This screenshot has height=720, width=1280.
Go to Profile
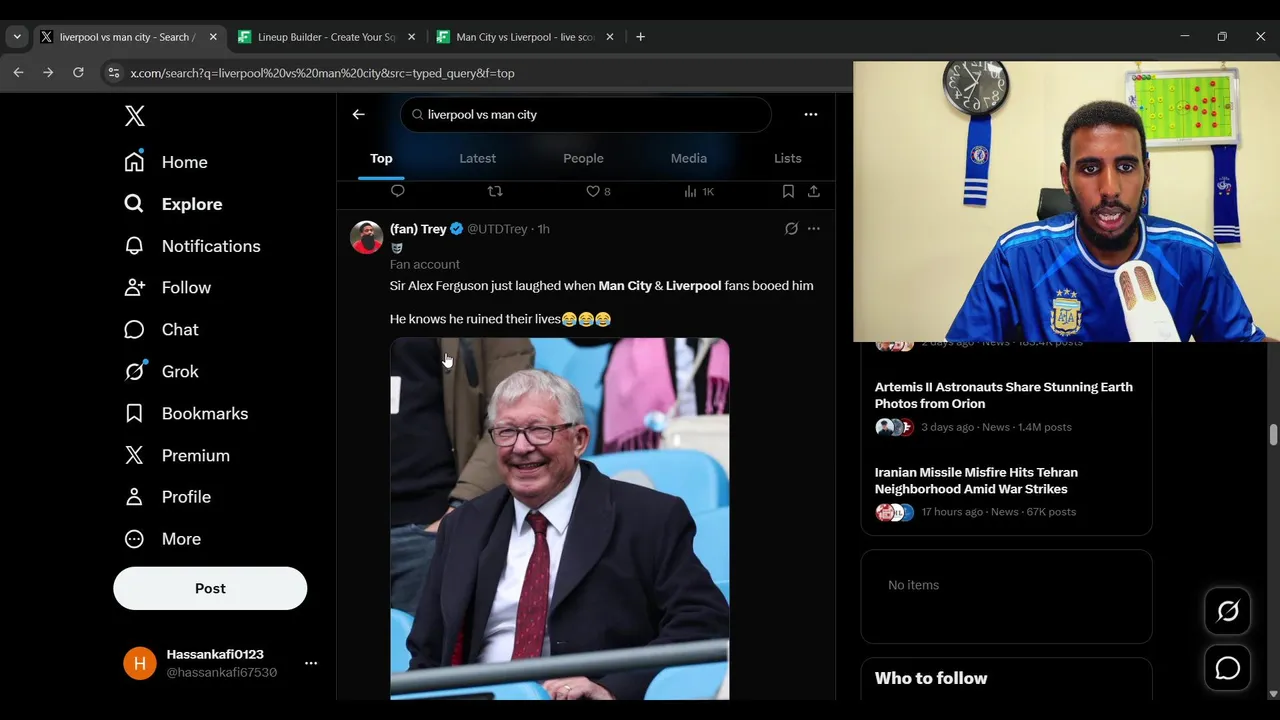(x=167, y=497)
